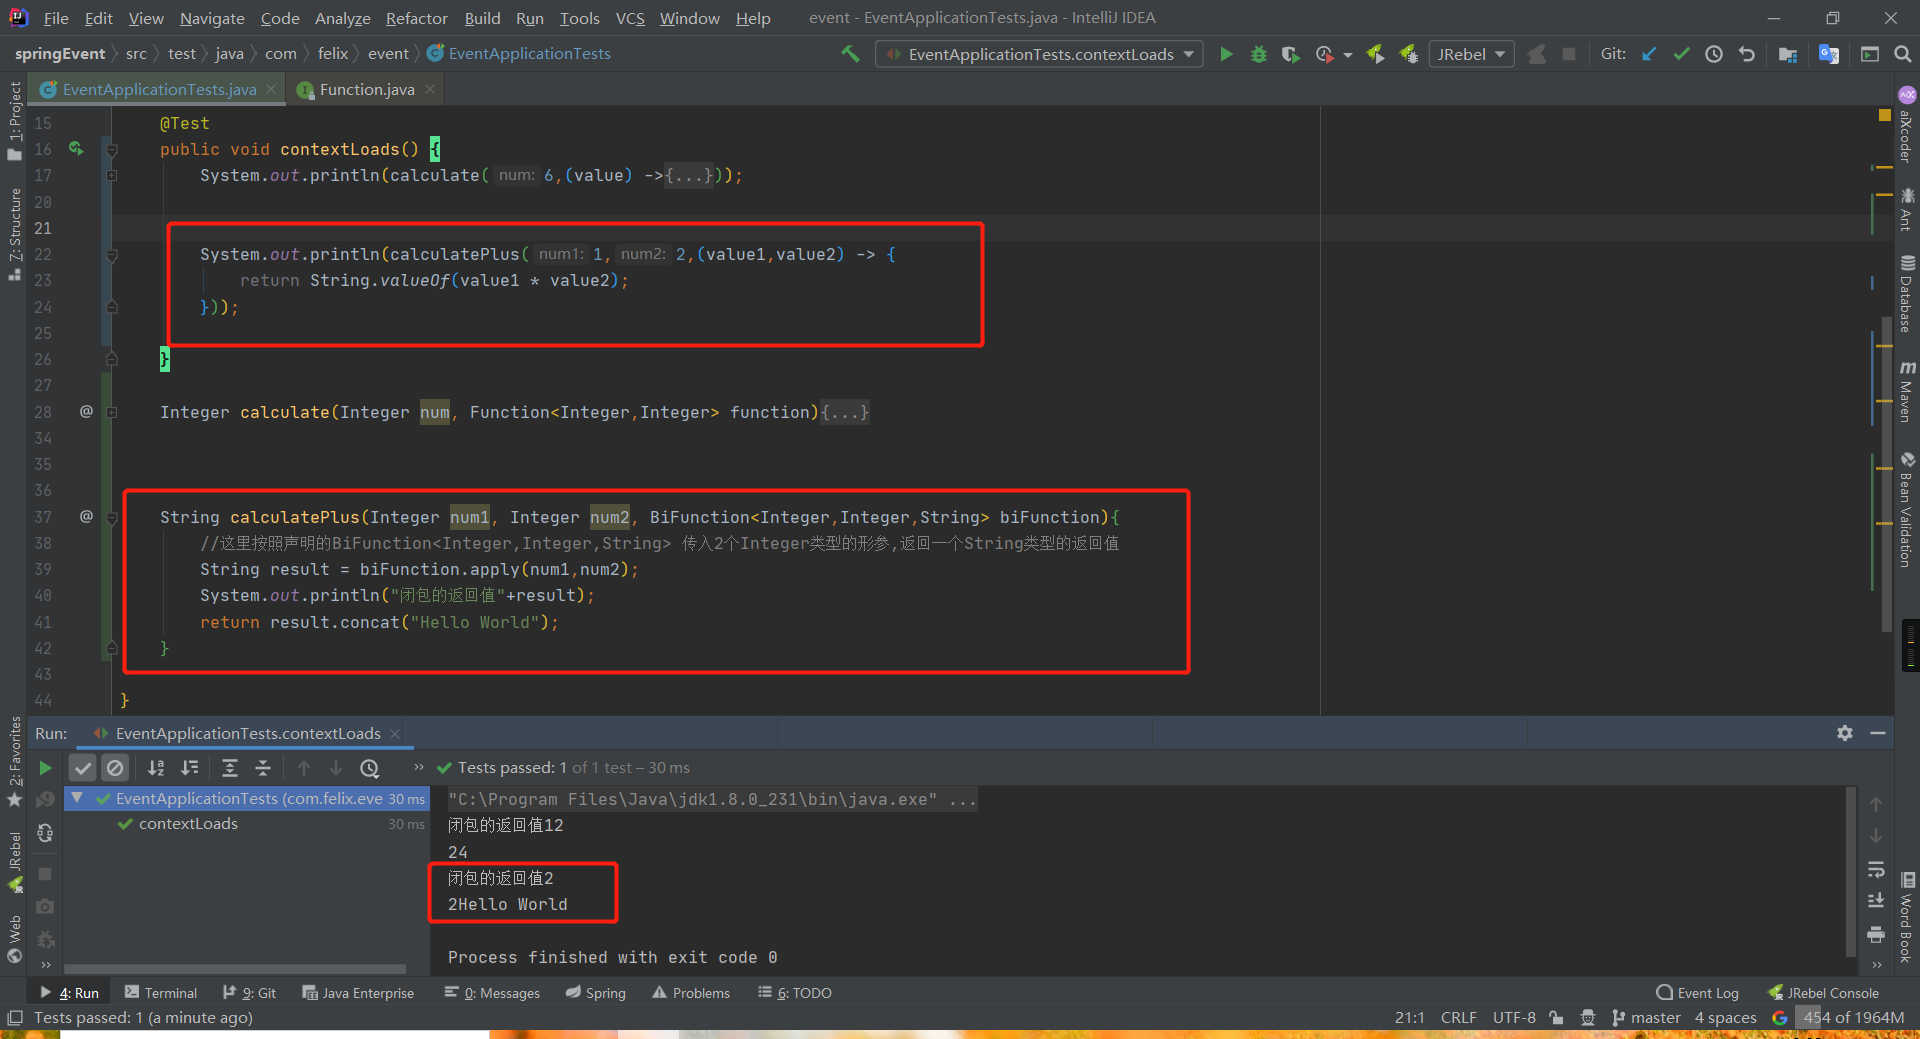The height and width of the screenshot is (1039, 1920).
Task: Hide the Run panel with minimize dash
Action: [1878, 733]
